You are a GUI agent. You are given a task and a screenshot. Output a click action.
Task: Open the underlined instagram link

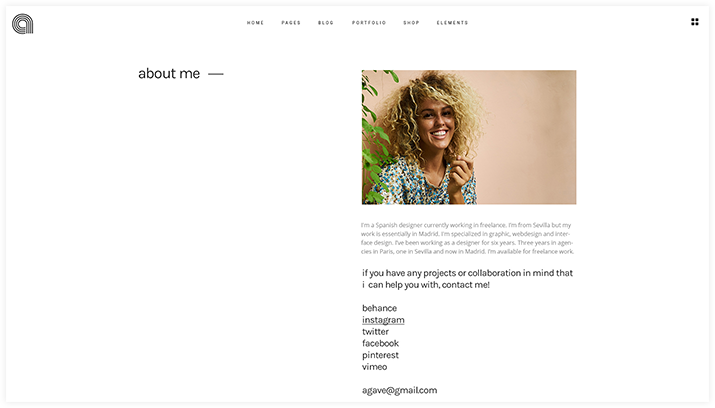pos(383,320)
